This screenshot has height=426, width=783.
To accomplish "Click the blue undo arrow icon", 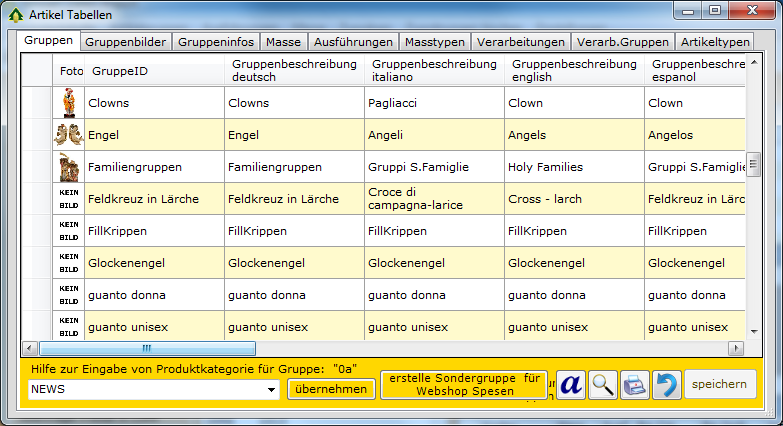I will tap(666, 385).
